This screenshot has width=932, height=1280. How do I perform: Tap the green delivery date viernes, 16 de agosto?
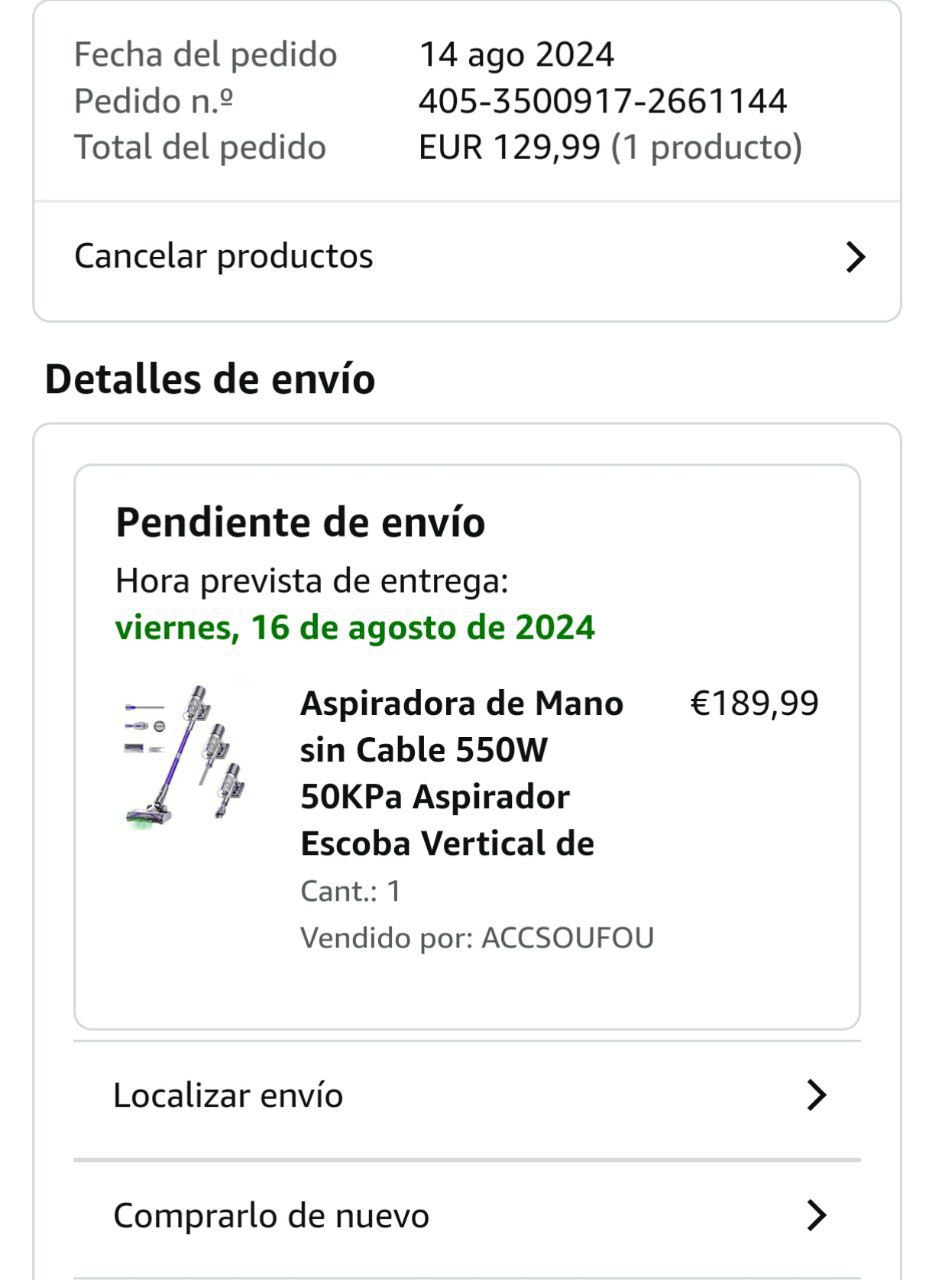pyautogui.click(x=355, y=627)
